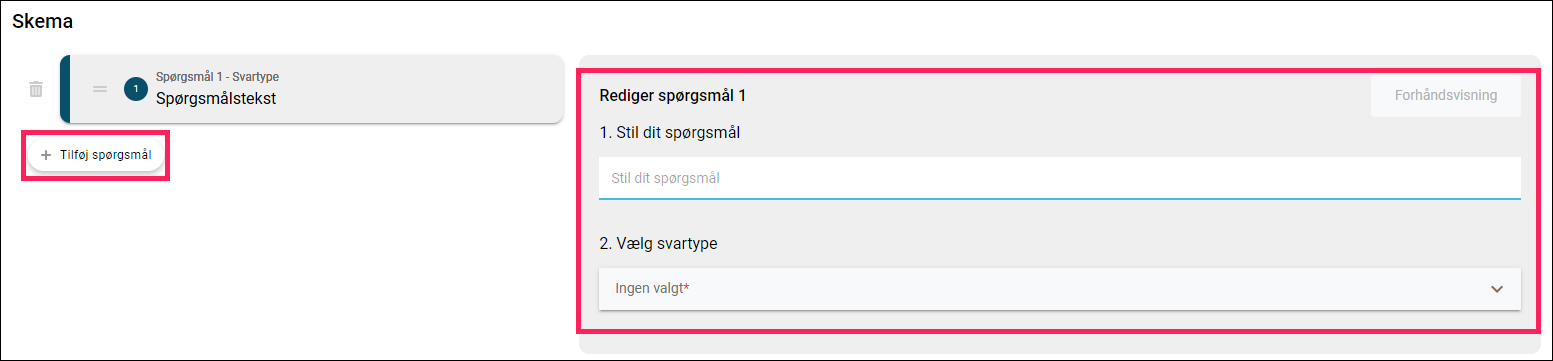Open Forhåndsvisning preview
This screenshot has height=361, width=1553.
(1446, 96)
